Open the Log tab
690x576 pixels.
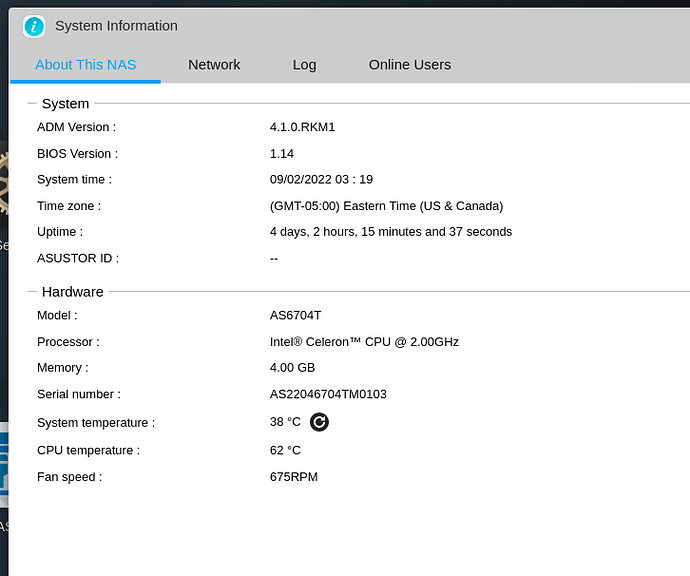[305, 65]
